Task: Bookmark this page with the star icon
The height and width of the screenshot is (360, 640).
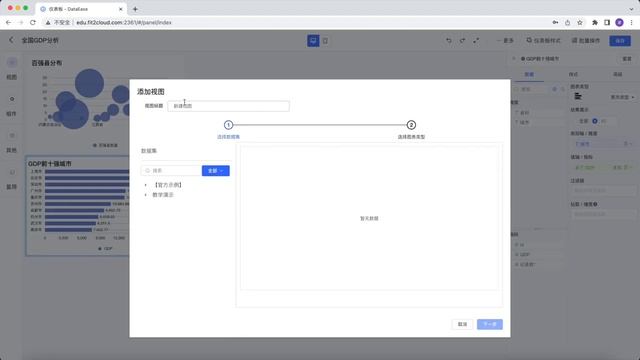Action: [580, 22]
